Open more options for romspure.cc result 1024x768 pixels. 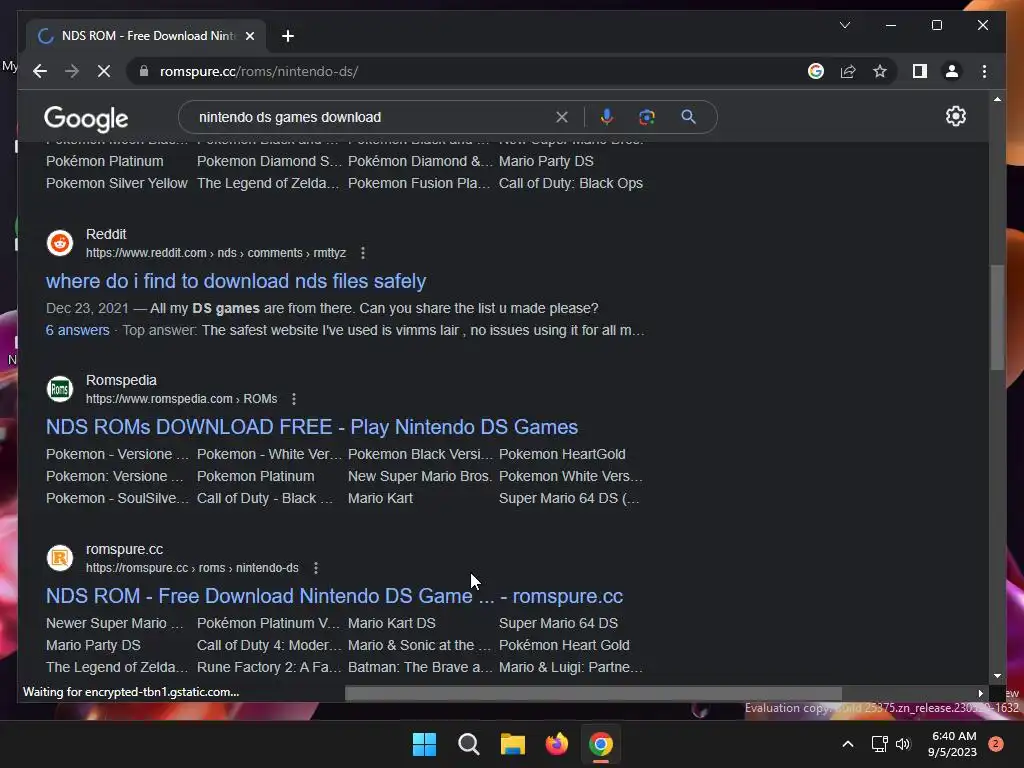[x=315, y=568]
